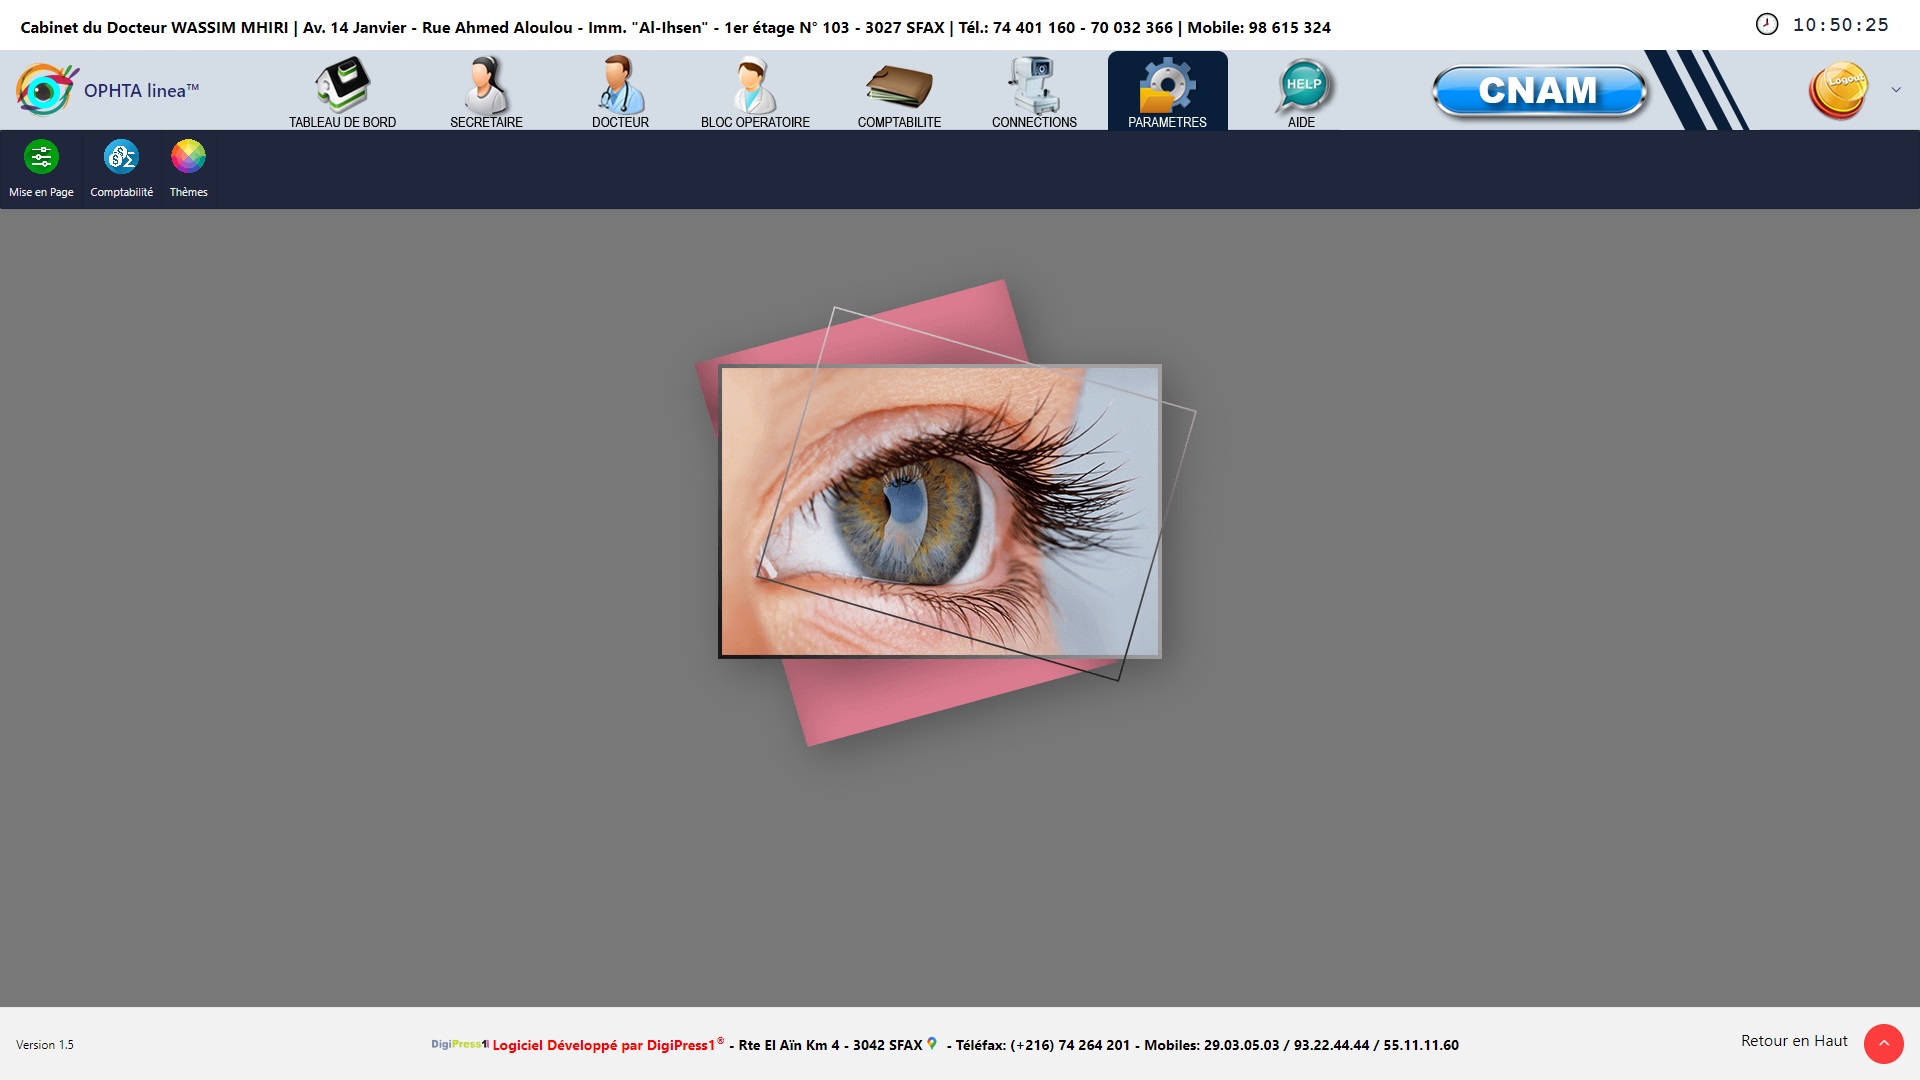Image resolution: width=1920 pixels, height=1080 pixels.
Task: Click the OPHTA linea title text
Action: [x=141, y=91]
